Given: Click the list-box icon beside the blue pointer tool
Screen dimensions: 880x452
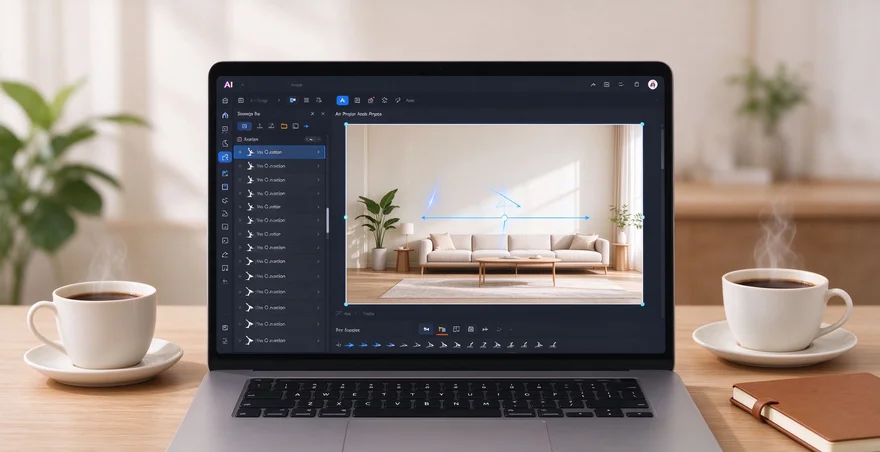Looking at the screenshot, I should point(357,101).
